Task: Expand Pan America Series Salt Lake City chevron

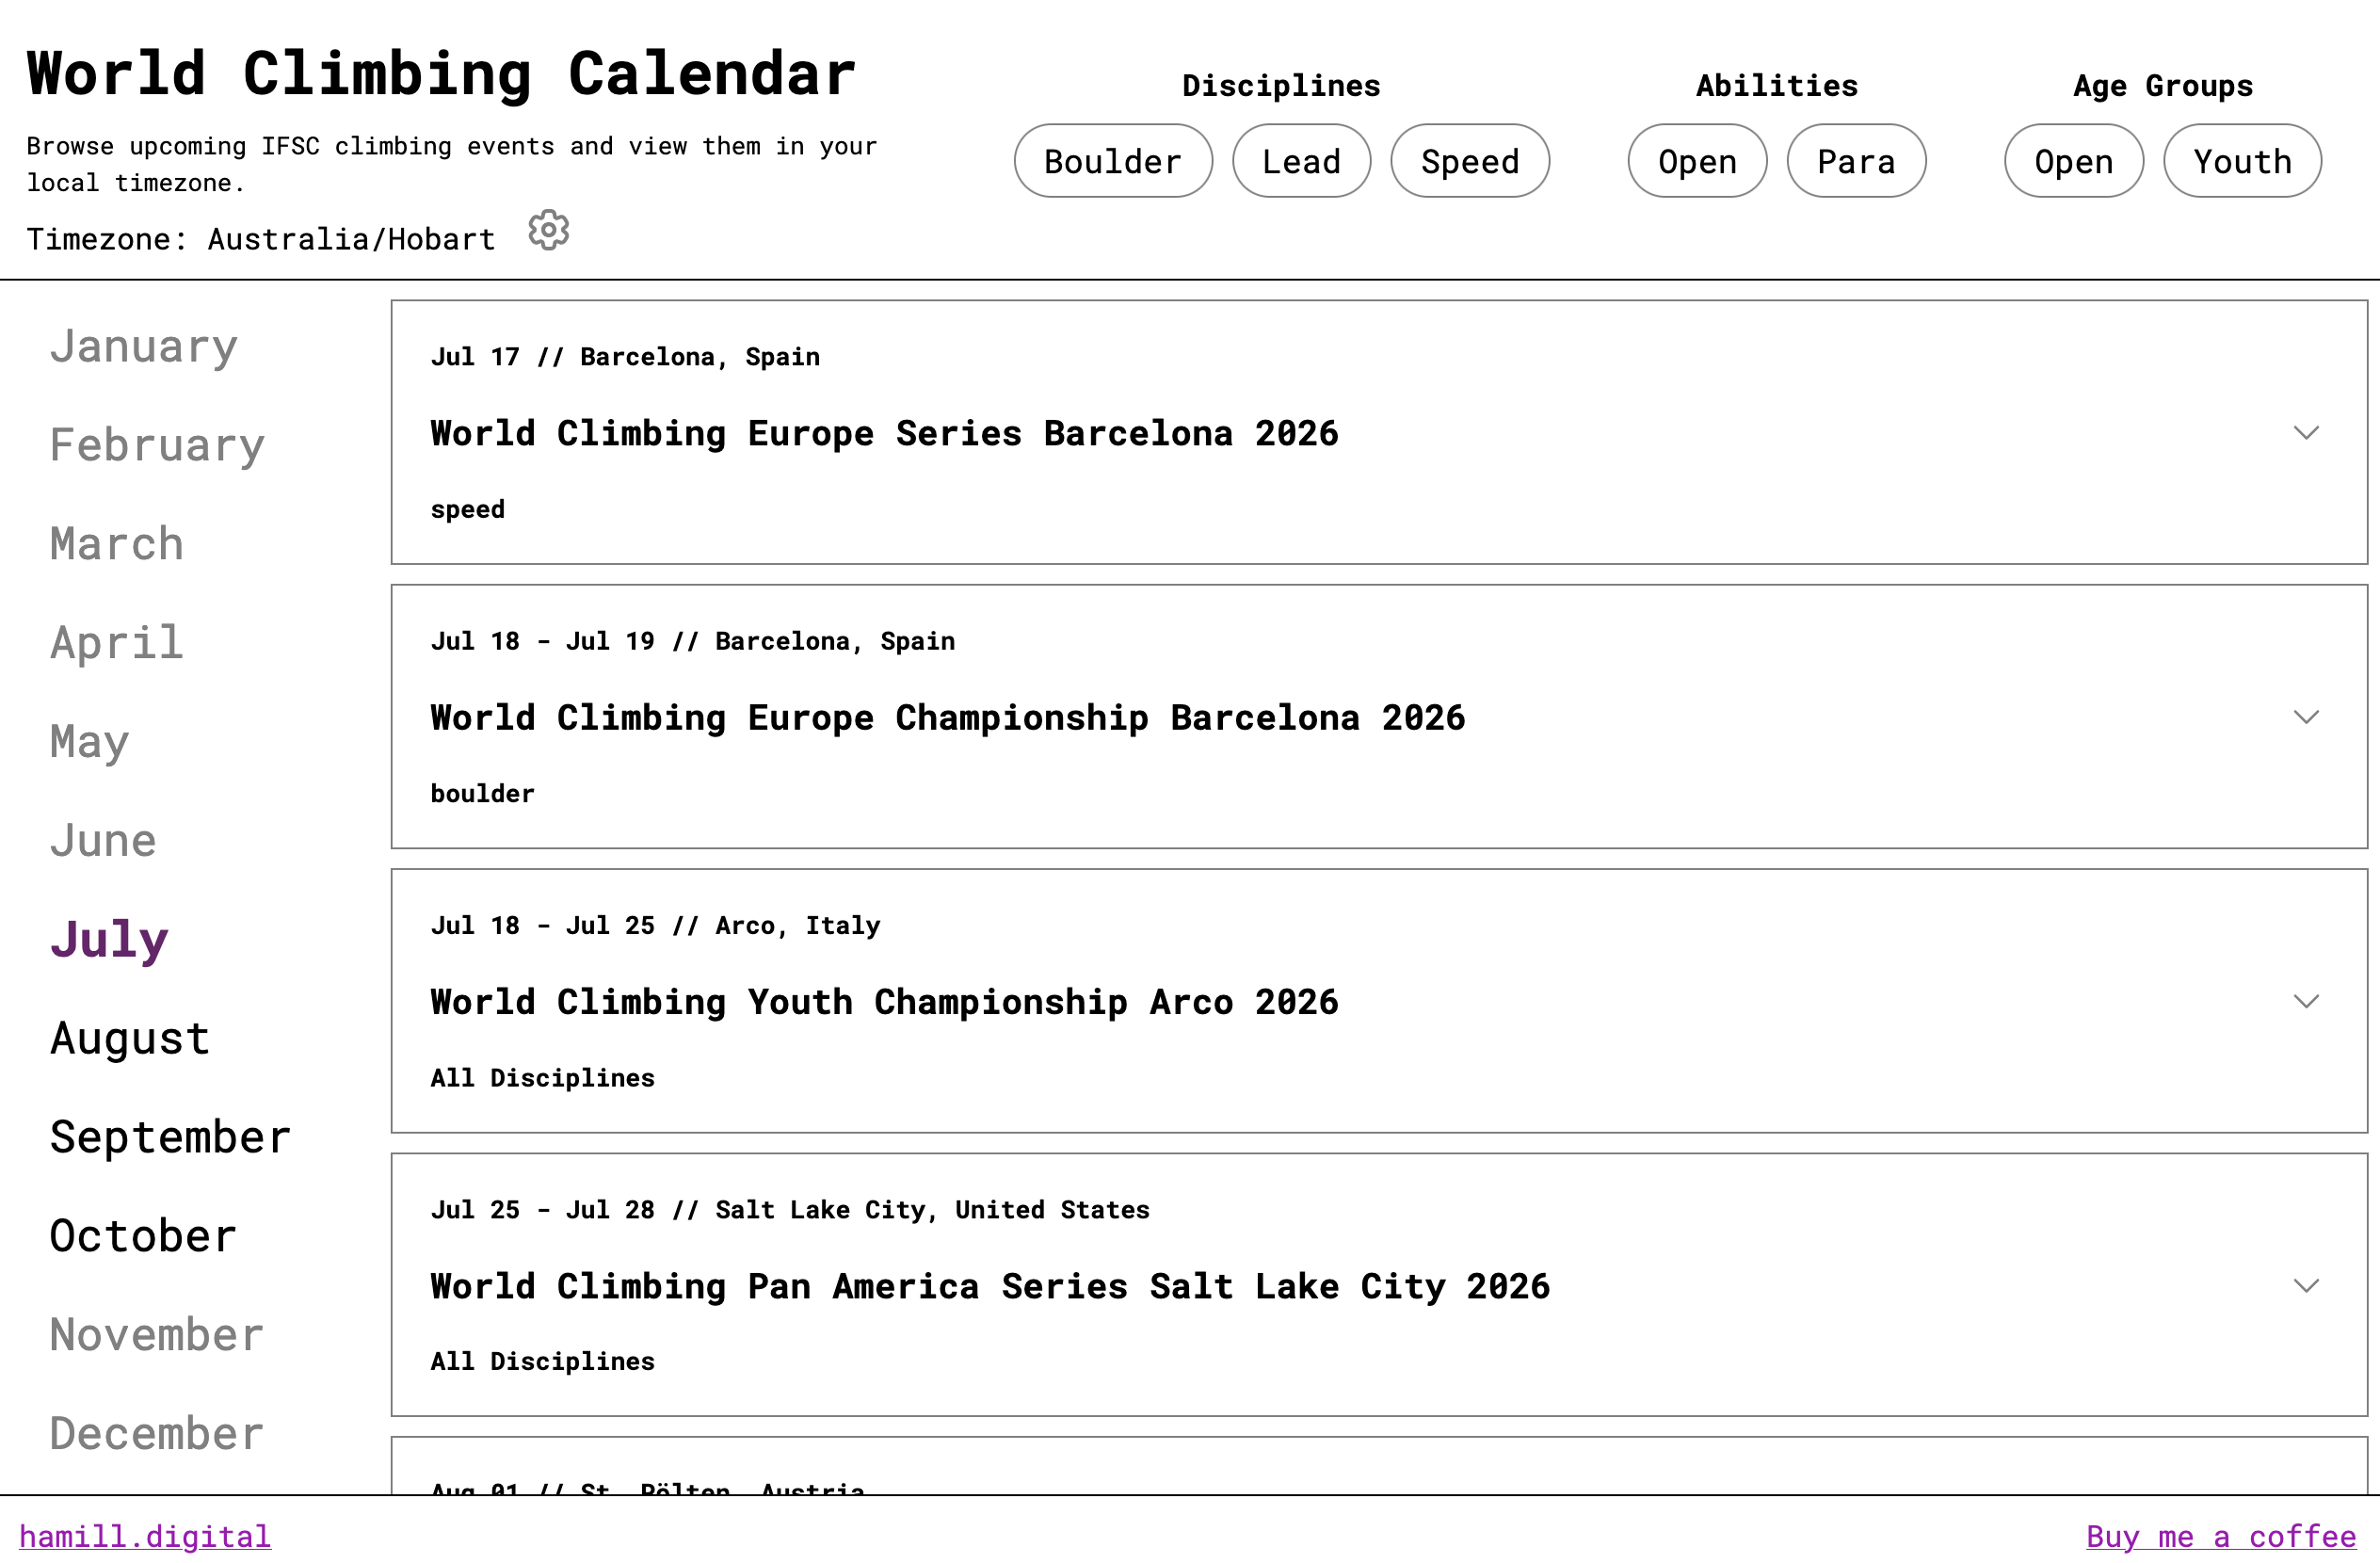Action: (2306, 1285)
